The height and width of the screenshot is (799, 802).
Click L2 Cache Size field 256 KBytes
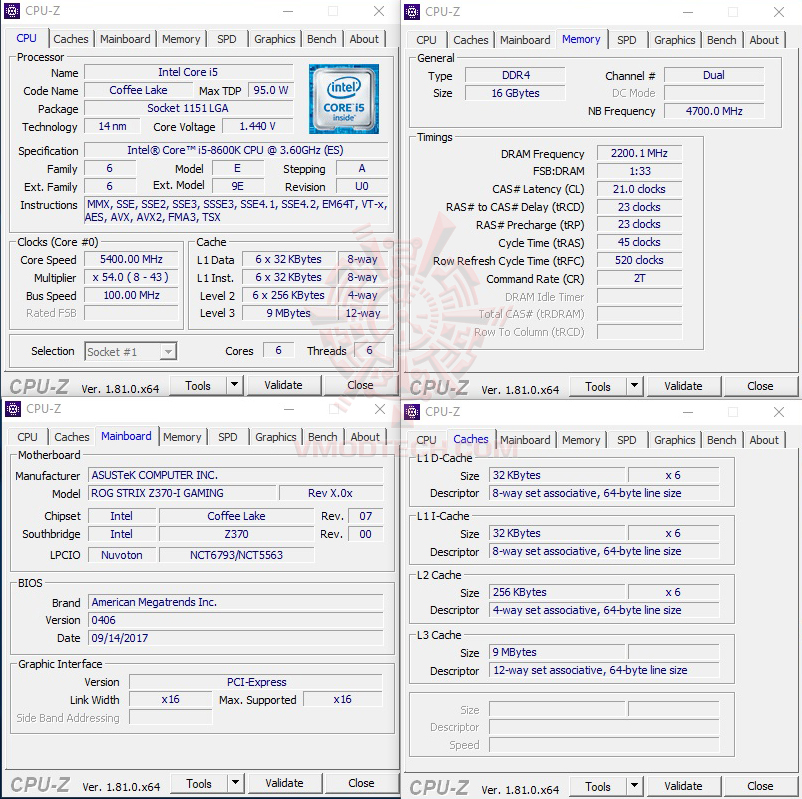pyautogui.click(x=557, y=592)
